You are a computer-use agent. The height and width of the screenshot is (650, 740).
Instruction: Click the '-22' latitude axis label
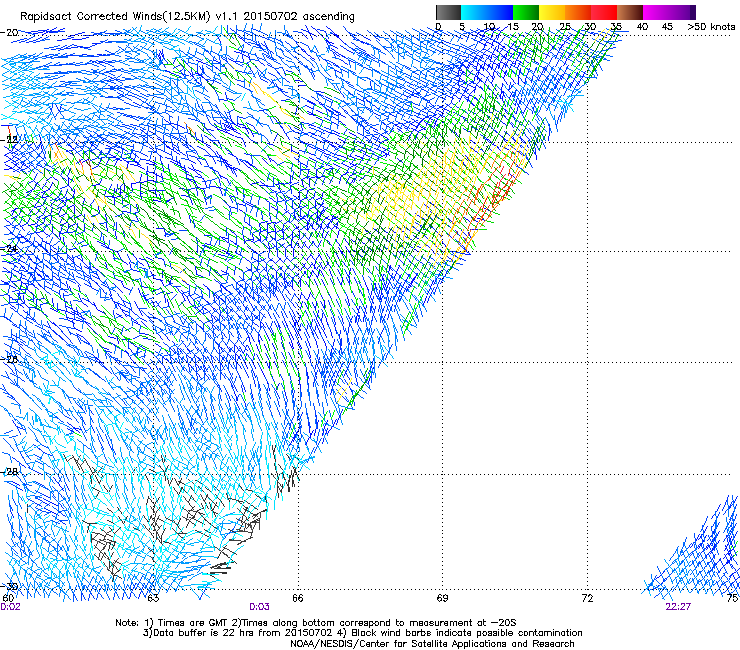[x=9, y=139]
